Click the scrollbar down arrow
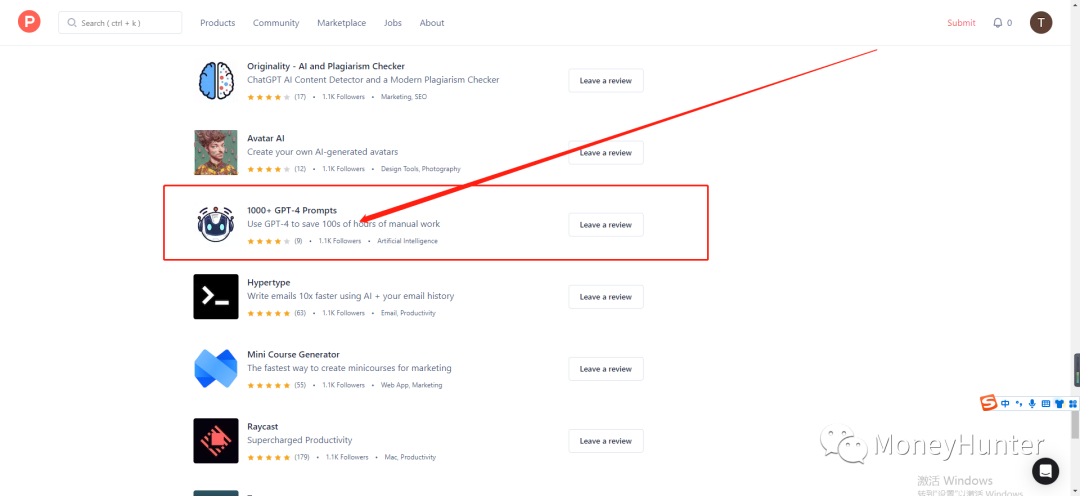Image resolution: width=1080 pixels, height=496 pixels. tap(1075, 491)
